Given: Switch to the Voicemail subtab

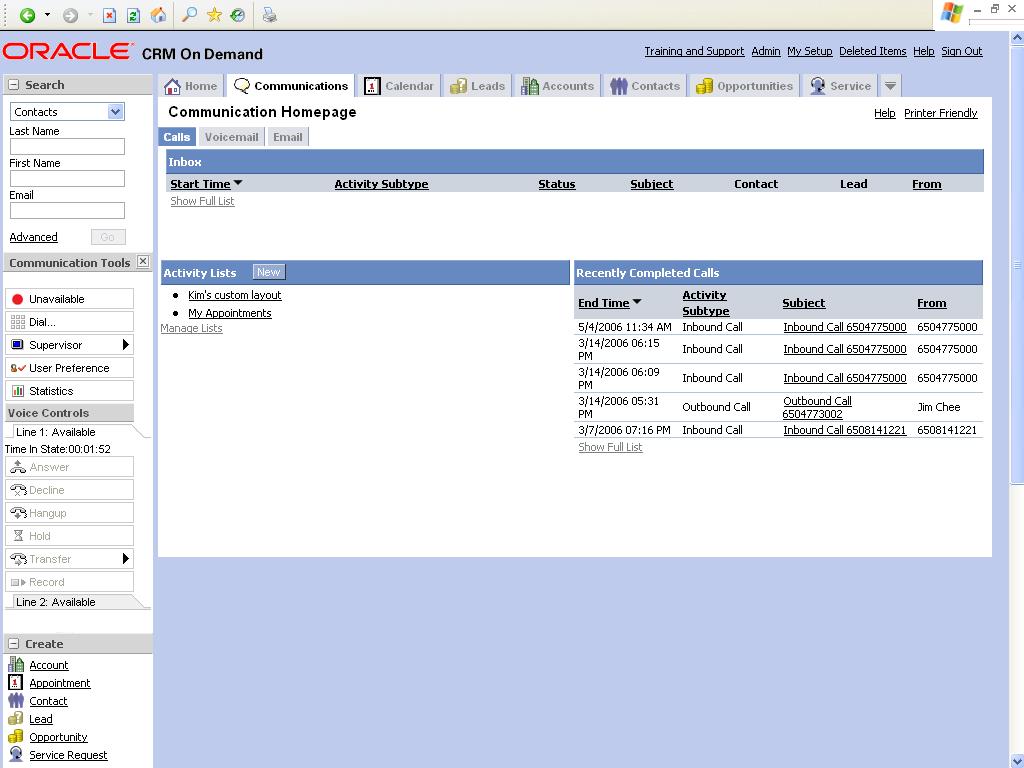Looking at the screenshot, I should point(231,137).
